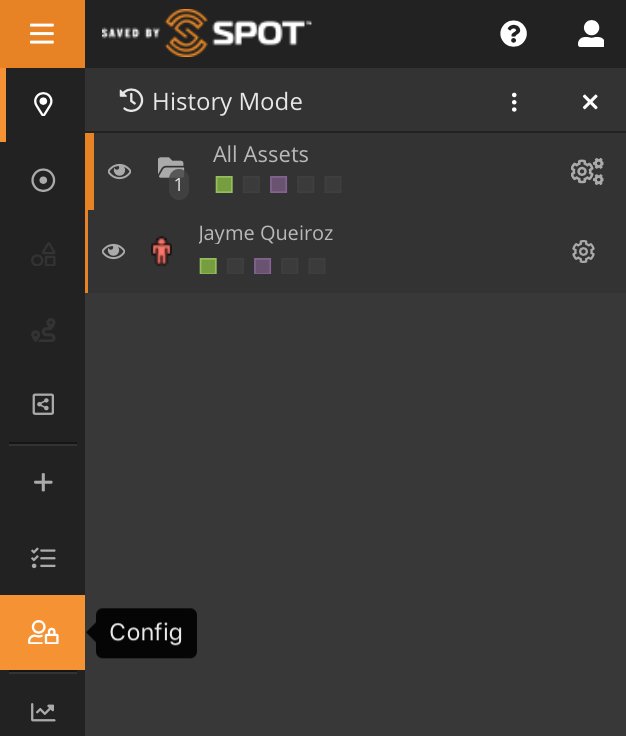Open the user account profile icon
The width and height of the screenshot is (626, 736).
(x=591, y=34)
